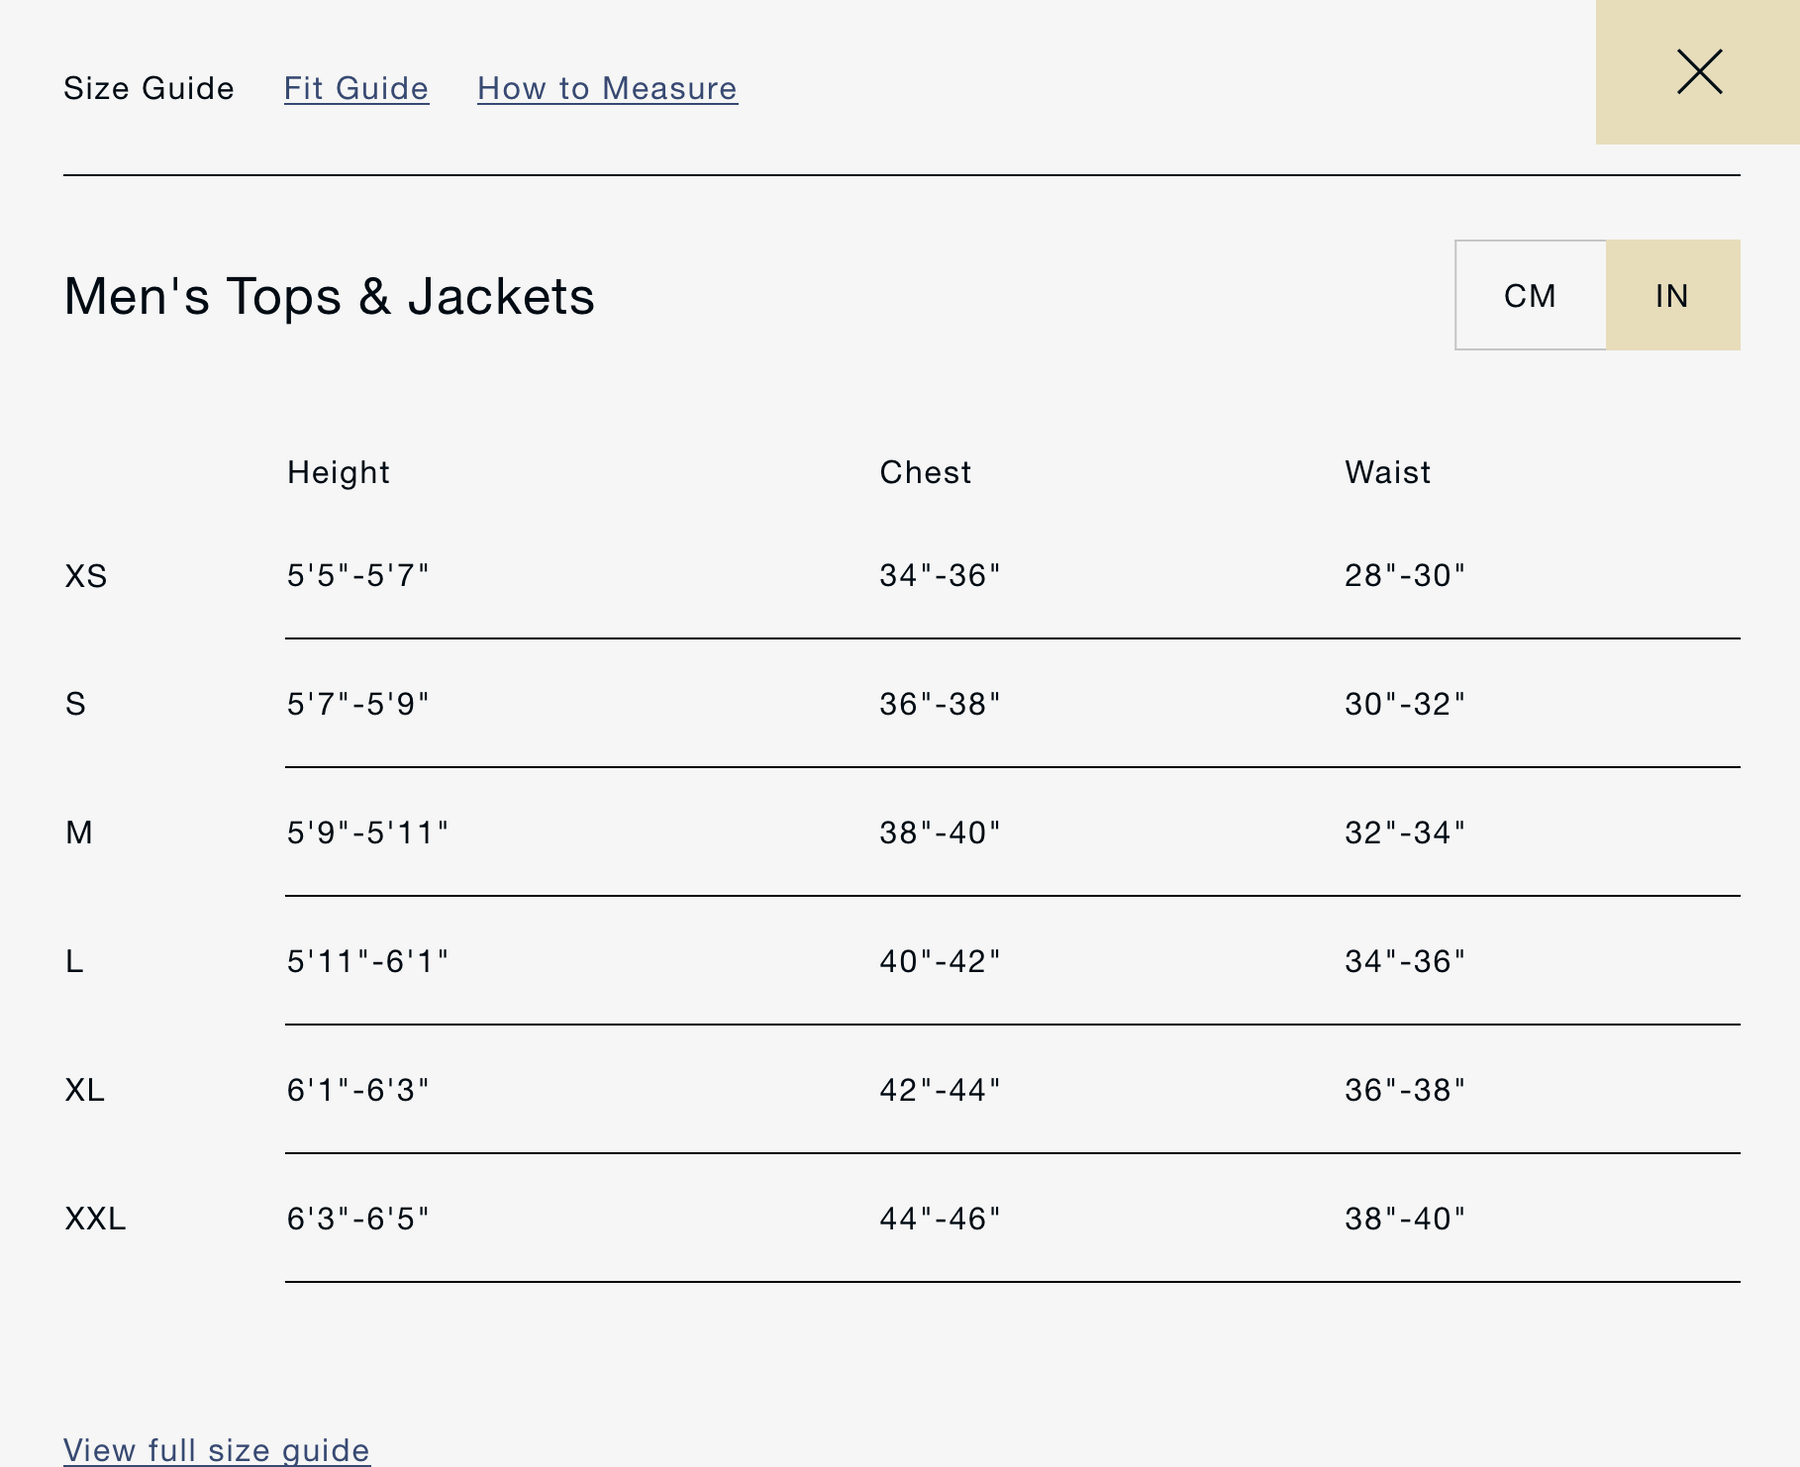
Task: Switch measurements to CM
Action: (1530, 295)
